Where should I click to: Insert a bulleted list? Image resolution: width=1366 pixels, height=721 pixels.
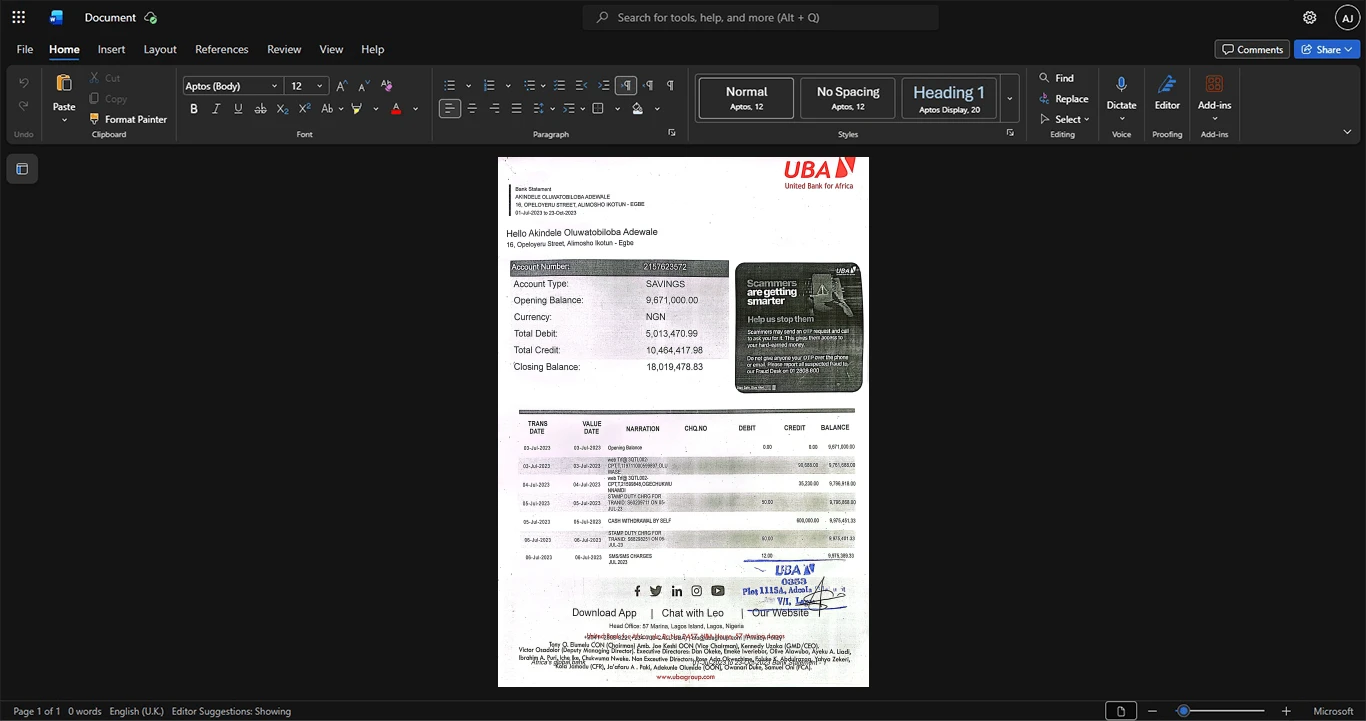click(x=450, y=86)
